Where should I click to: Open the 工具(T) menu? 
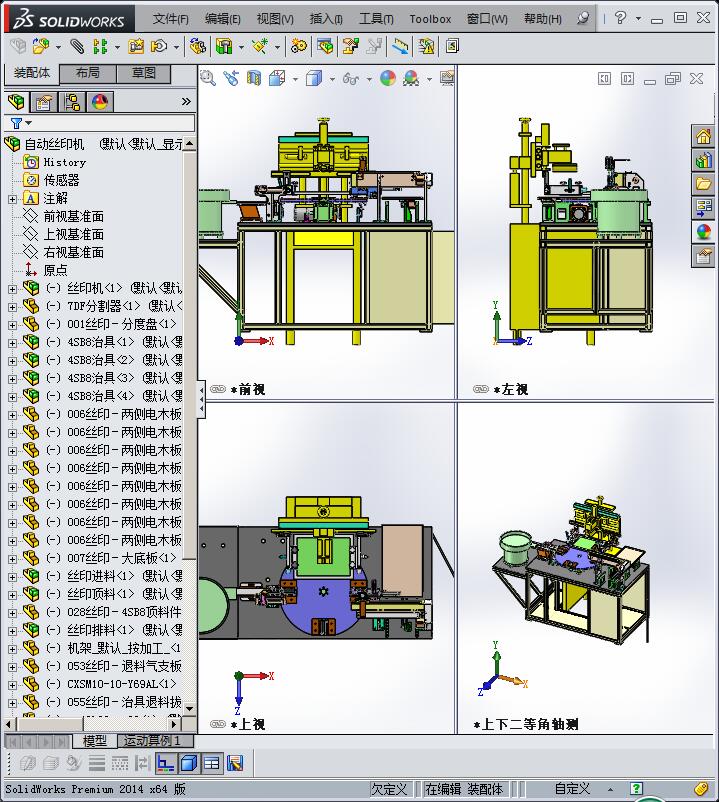tap(376, 19)
